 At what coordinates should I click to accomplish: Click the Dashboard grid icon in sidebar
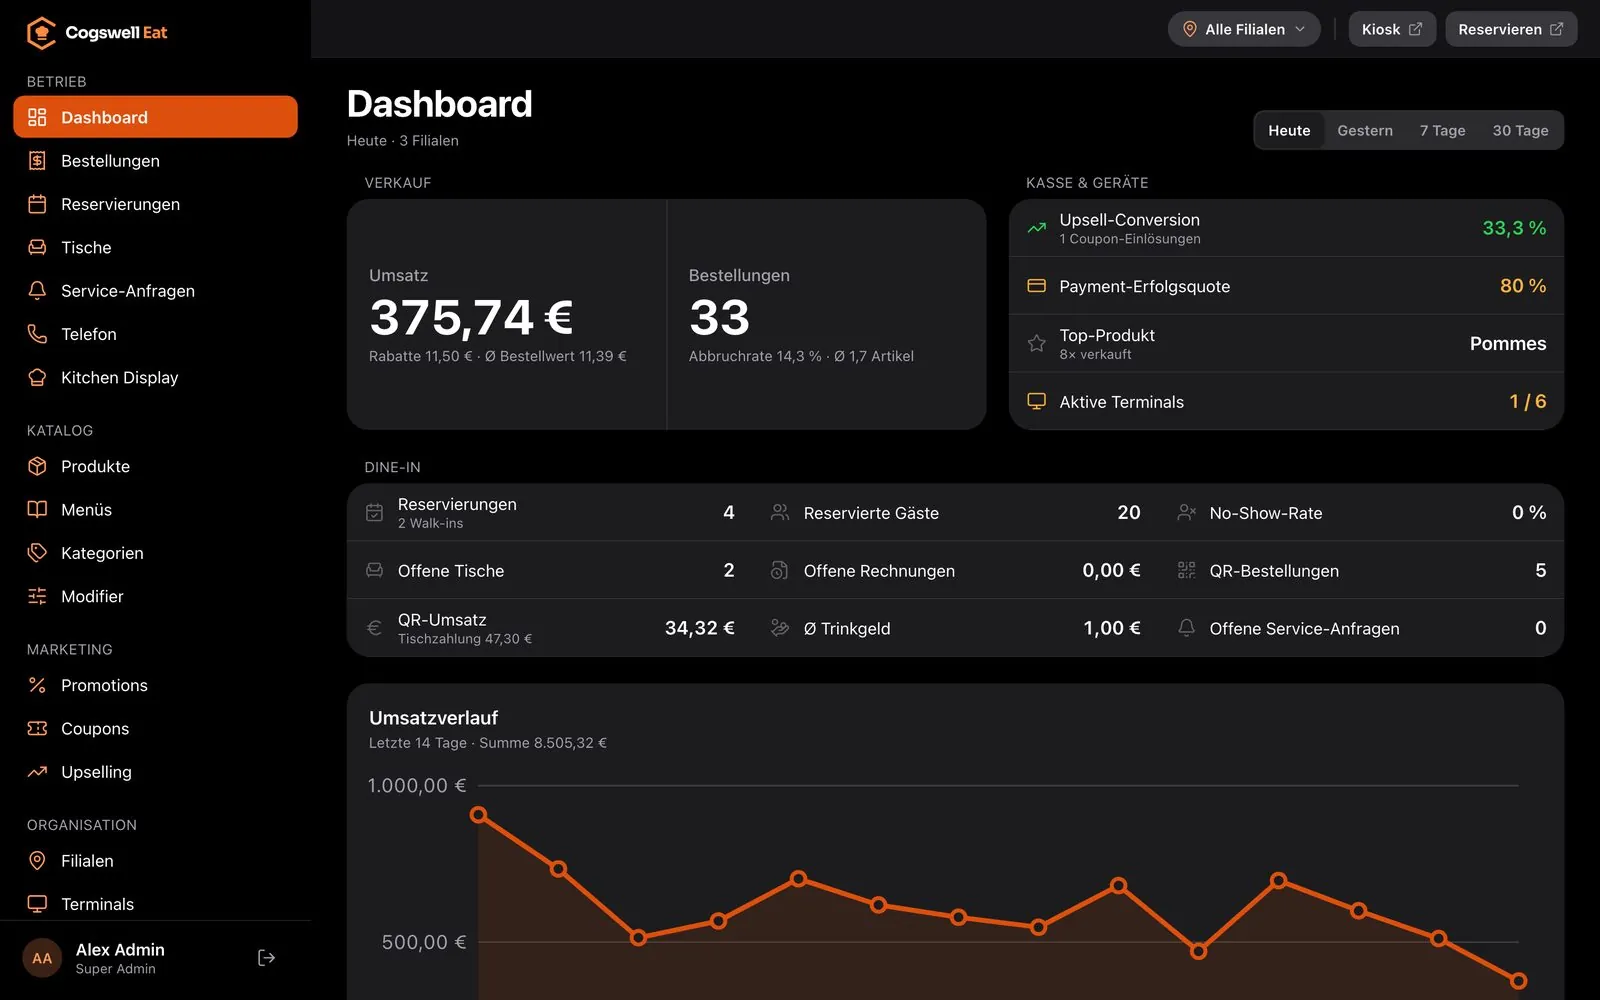37,117
